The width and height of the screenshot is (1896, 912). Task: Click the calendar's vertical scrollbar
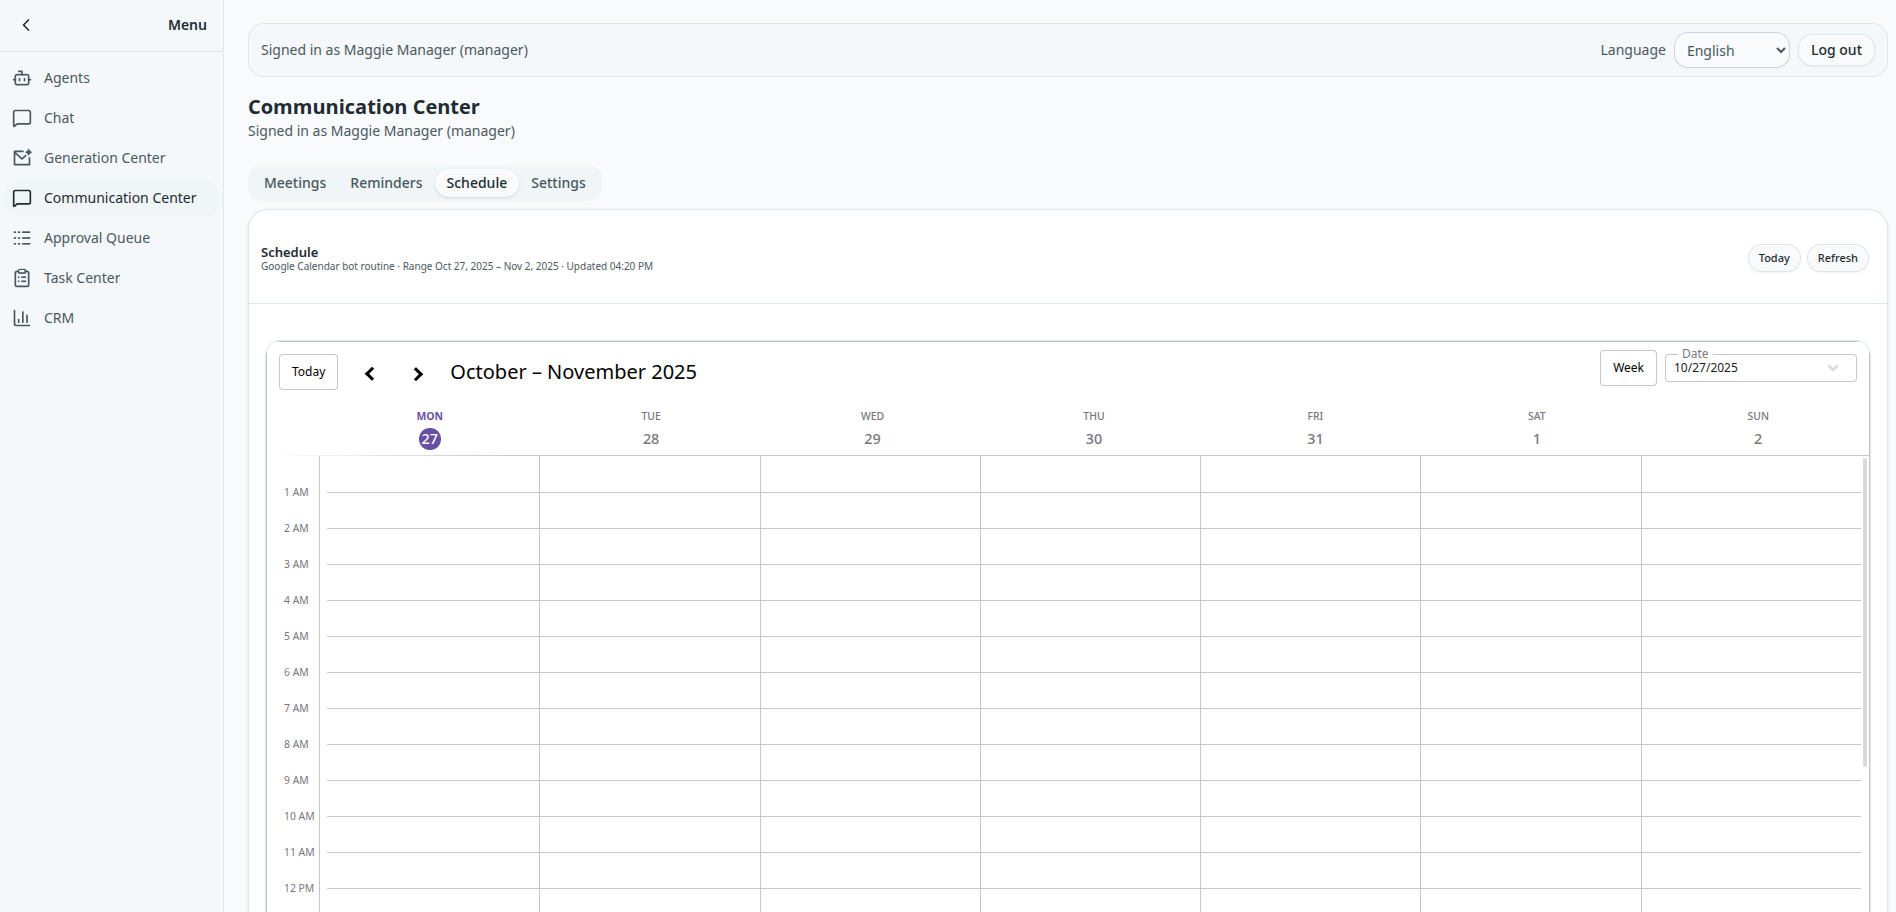[1864, 612]
